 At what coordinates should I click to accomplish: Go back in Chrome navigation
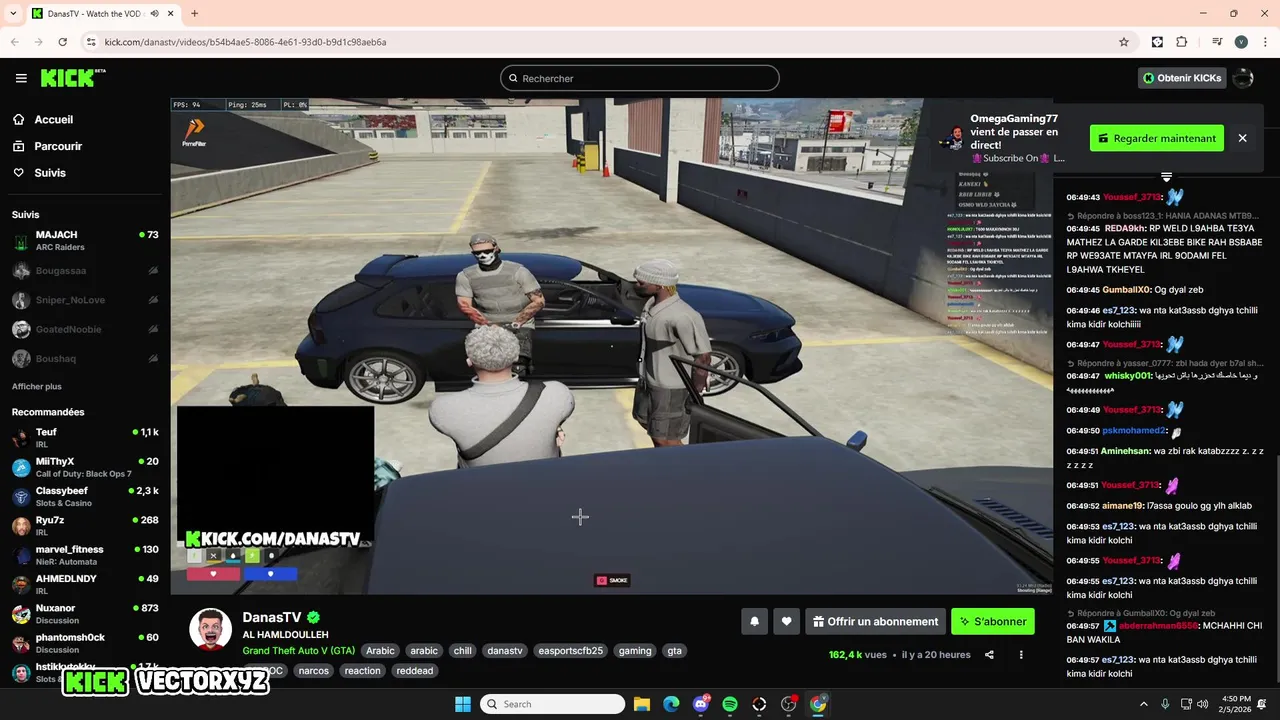pyautogui.click(x=15, y=42)
